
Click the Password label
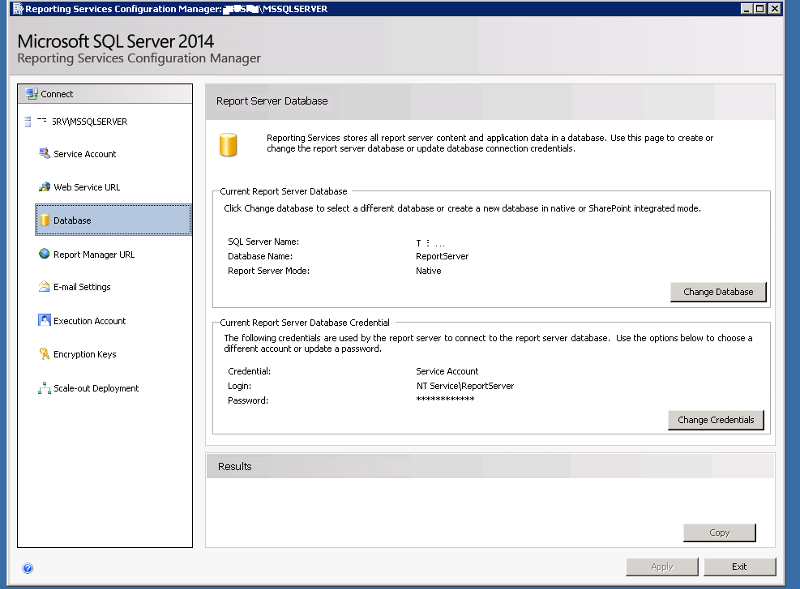(x=248, y=401)
